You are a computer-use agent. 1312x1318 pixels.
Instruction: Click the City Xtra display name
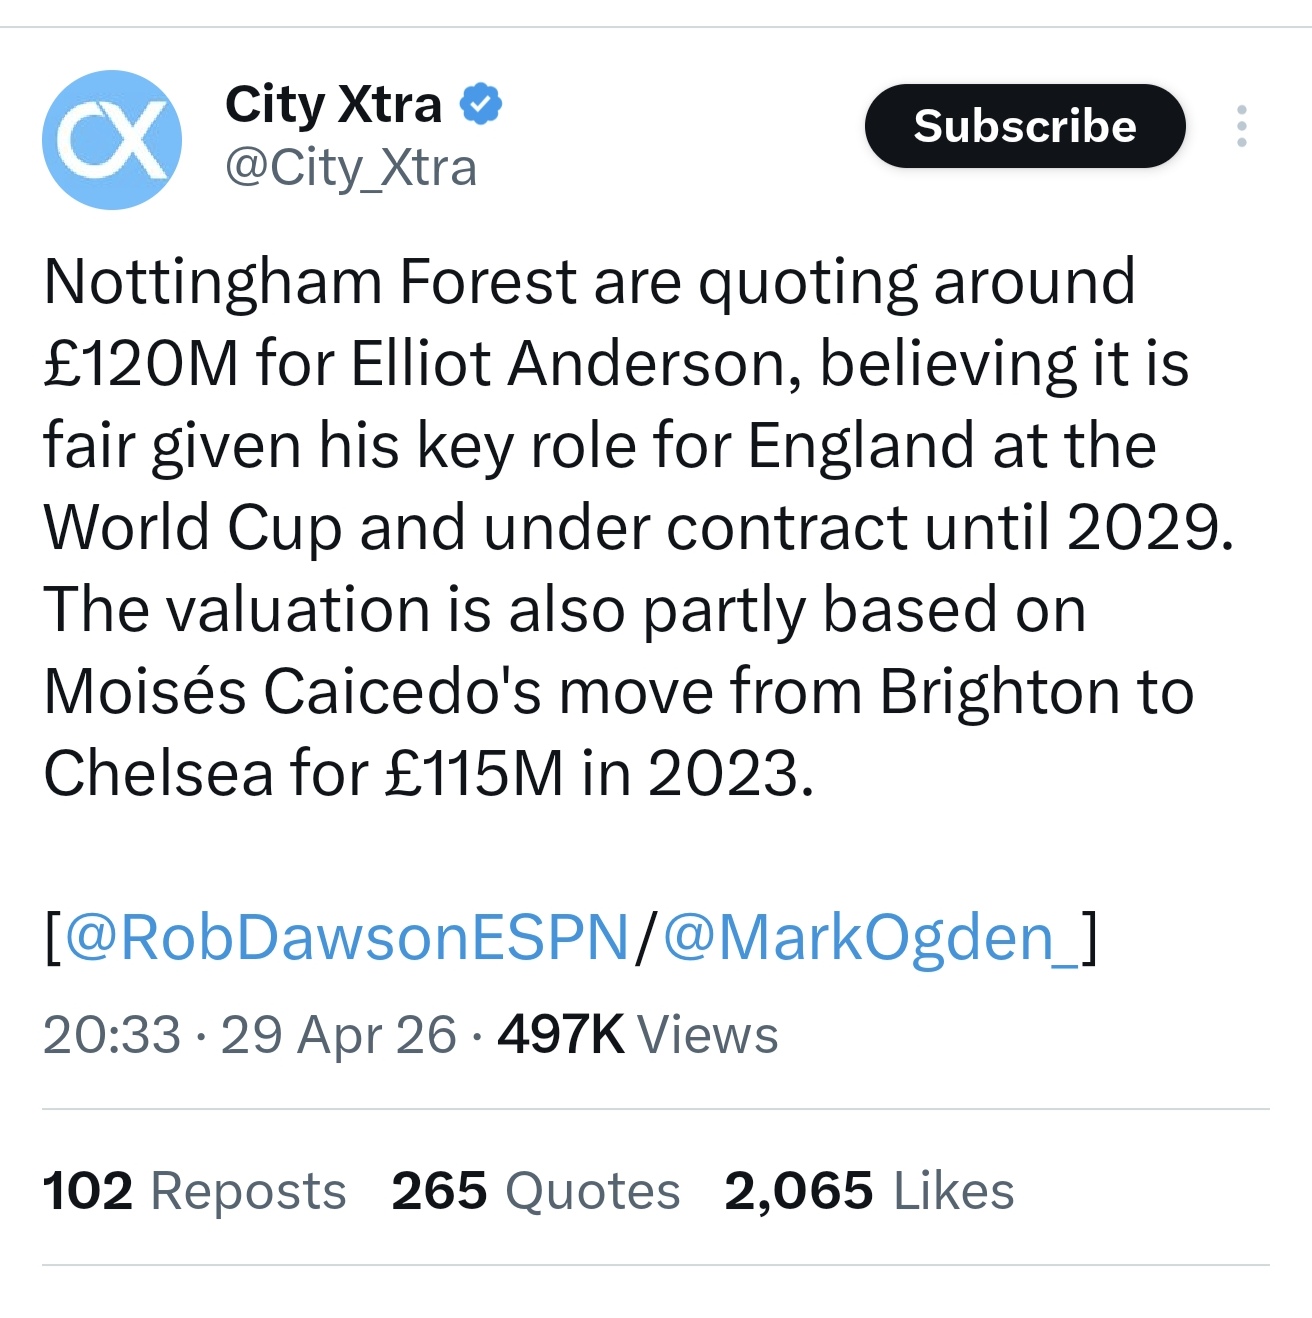click(x=333, y=104)
